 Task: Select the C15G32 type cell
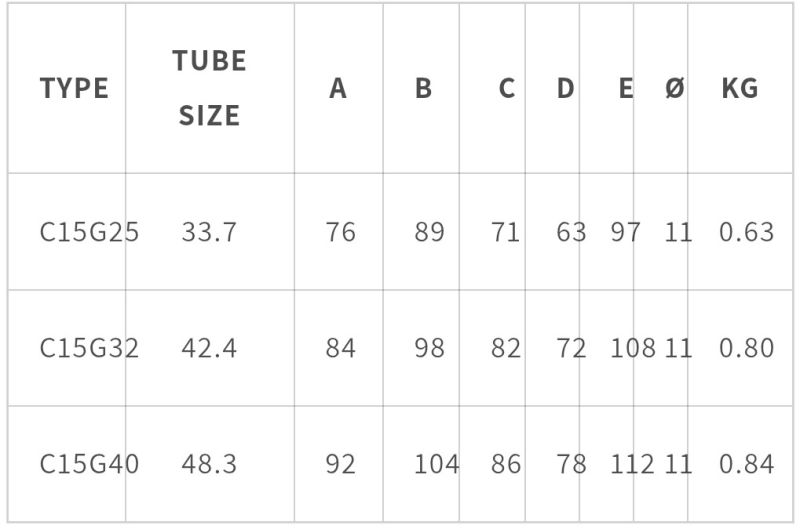(x=89, y=349)
